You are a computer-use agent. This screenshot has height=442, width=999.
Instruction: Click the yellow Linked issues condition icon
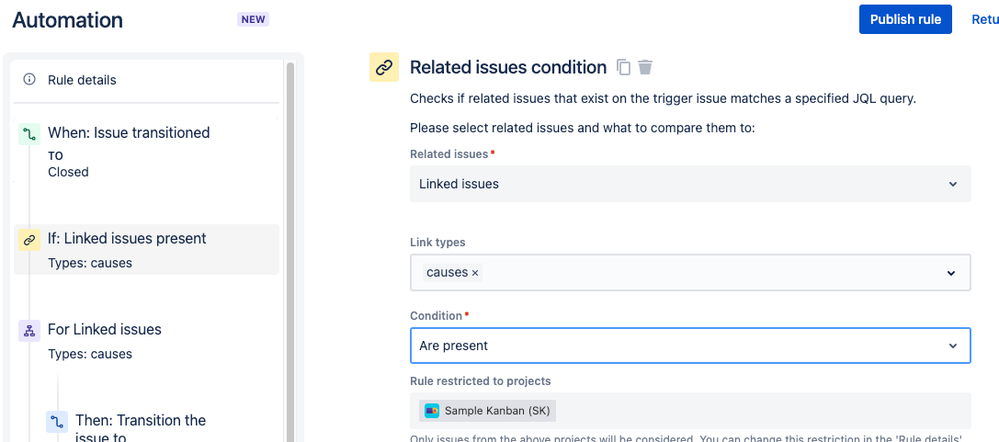pos(29,240)
